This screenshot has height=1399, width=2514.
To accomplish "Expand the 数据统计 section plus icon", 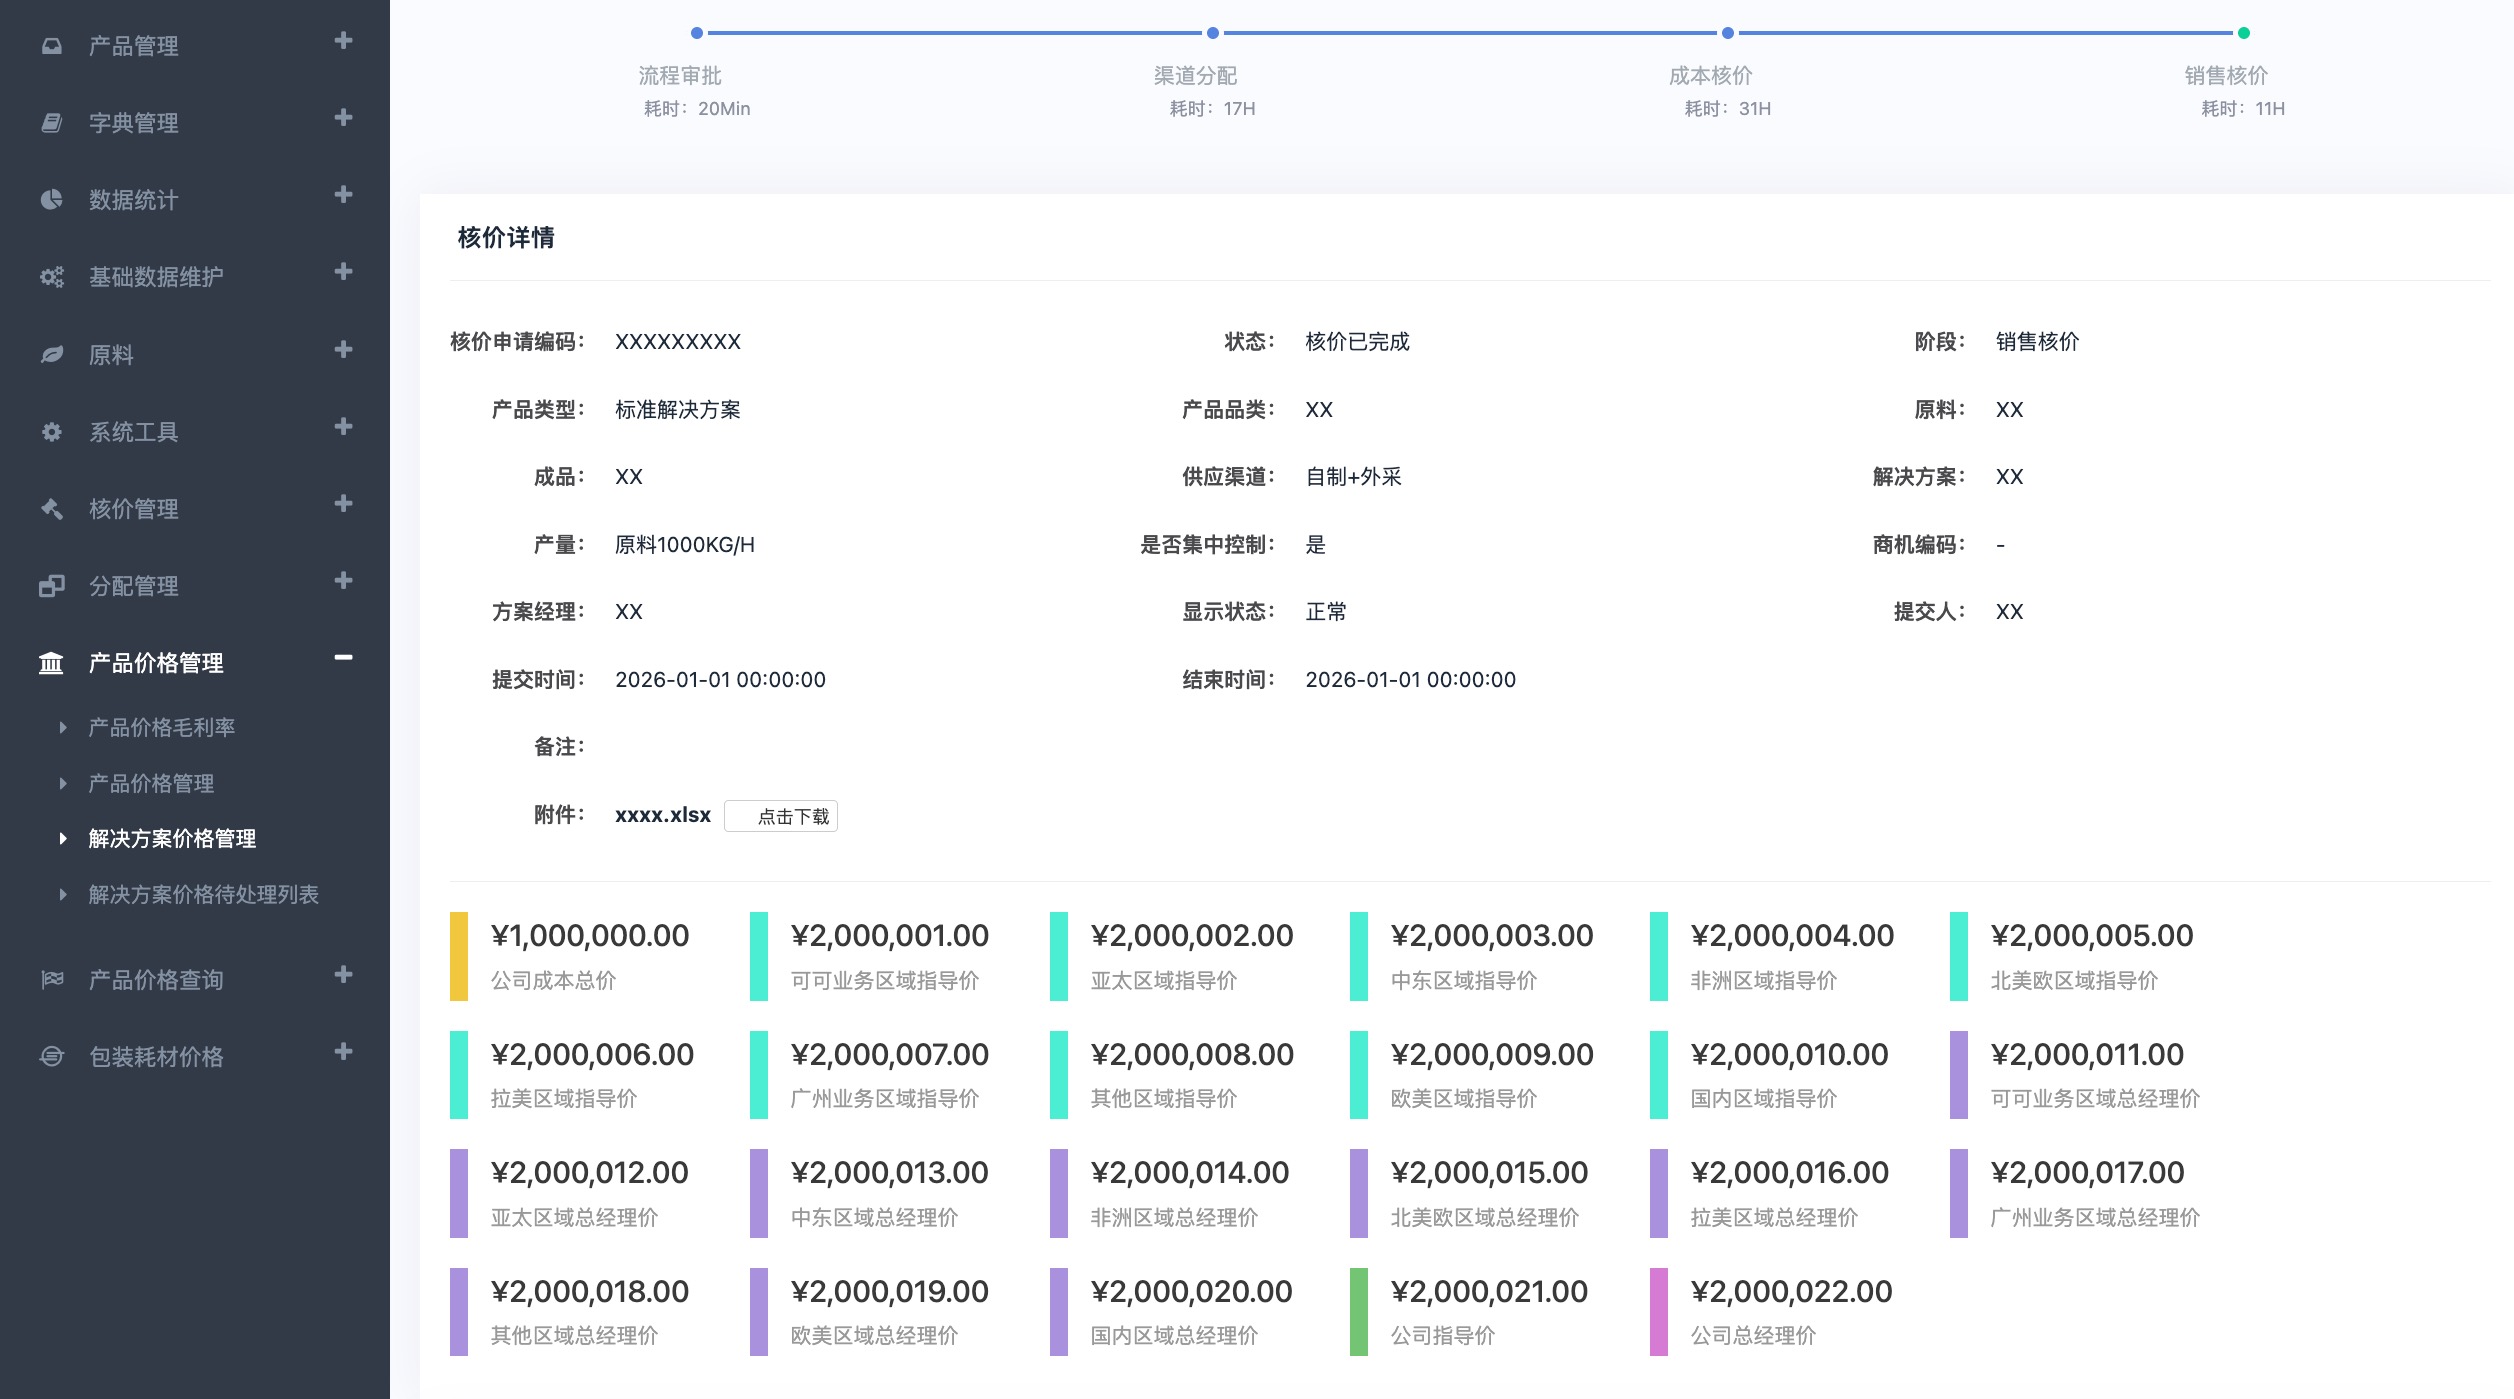I will [343, 194].
